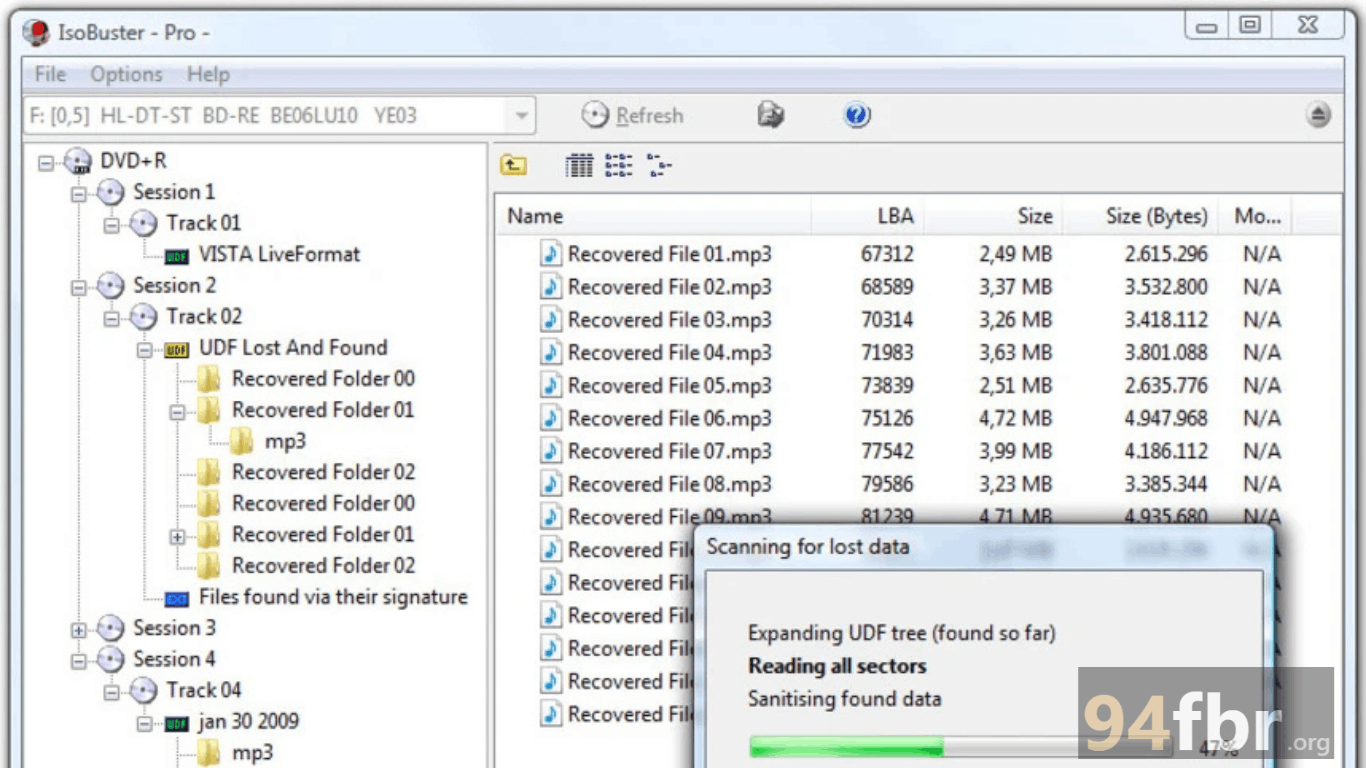This screenshot has width=1366, height=768.
Task: Click size value 4,72 MB
Action: [x=1015, y=418]
